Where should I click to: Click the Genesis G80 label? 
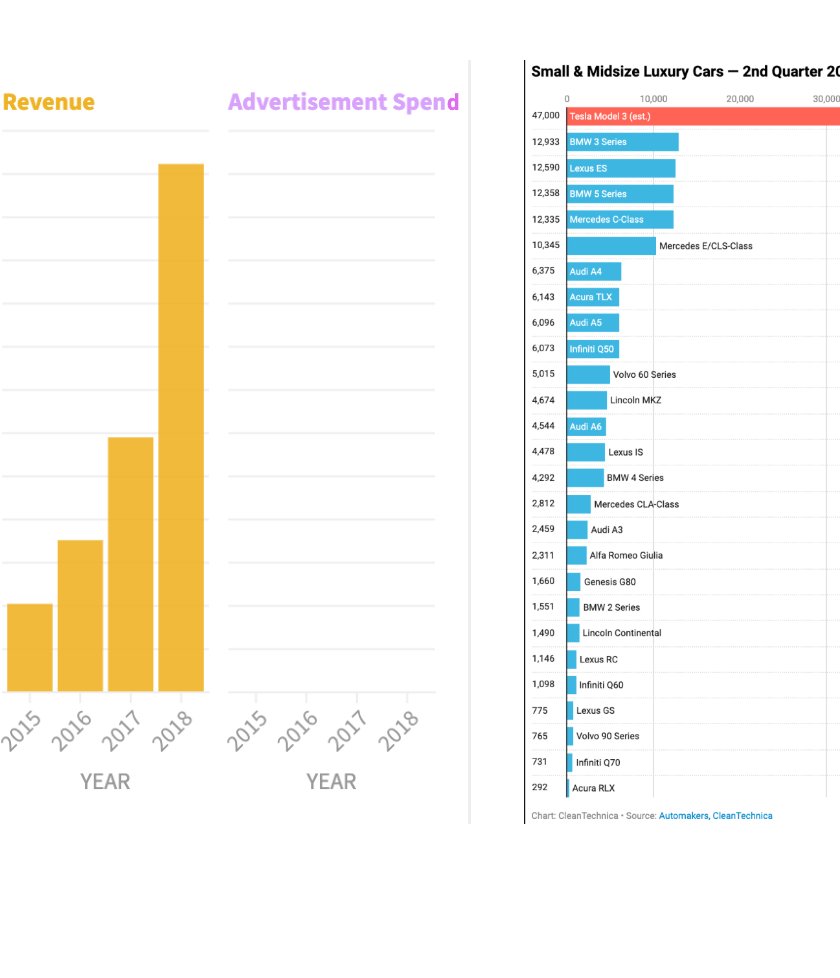pyautogui.click(x=610, y=582)
